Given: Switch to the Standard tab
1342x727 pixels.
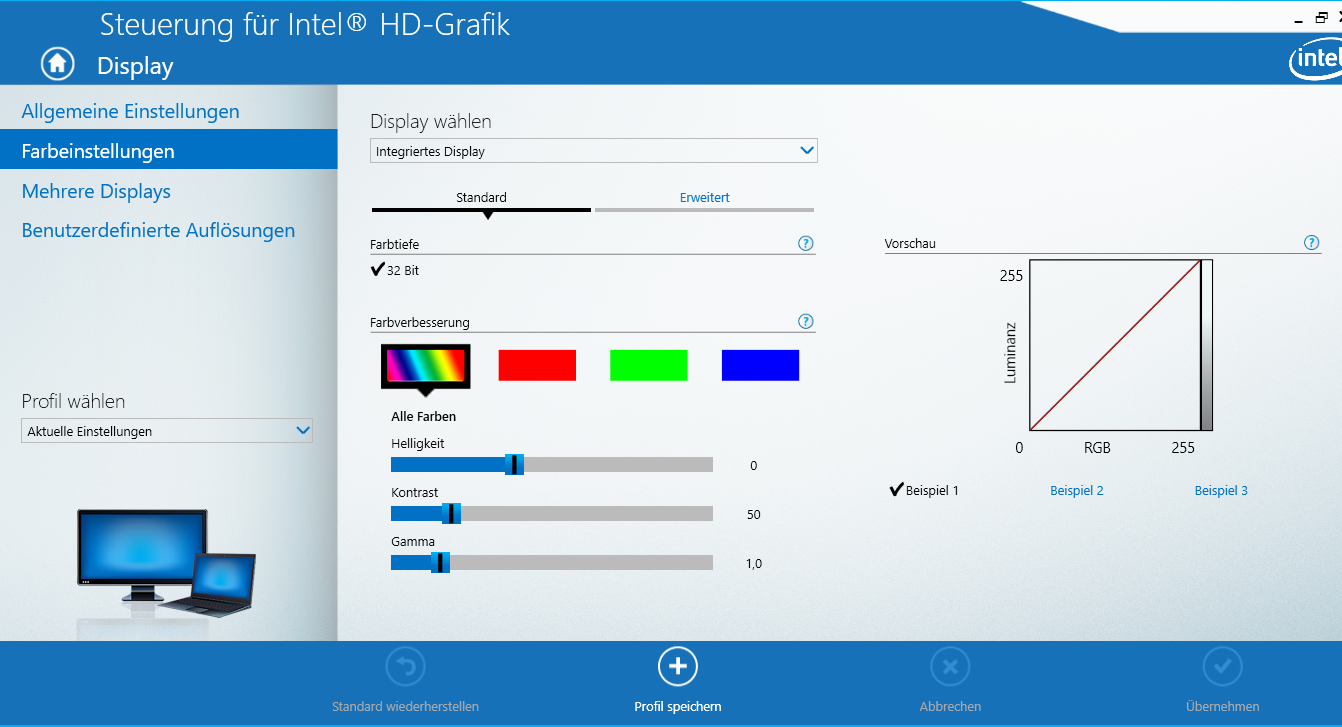Looking at the screenshot, I should (x=481, y=198).
